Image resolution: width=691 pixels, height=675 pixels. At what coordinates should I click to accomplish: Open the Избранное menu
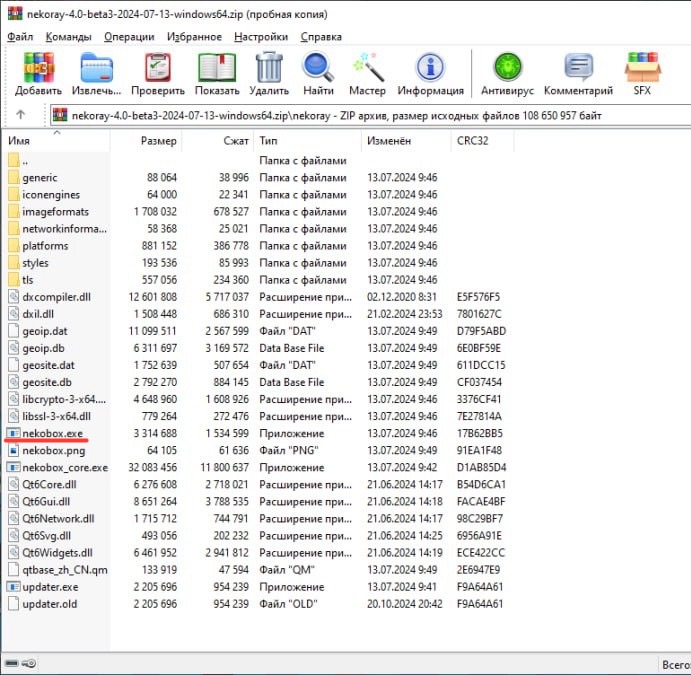coord(194,37)
